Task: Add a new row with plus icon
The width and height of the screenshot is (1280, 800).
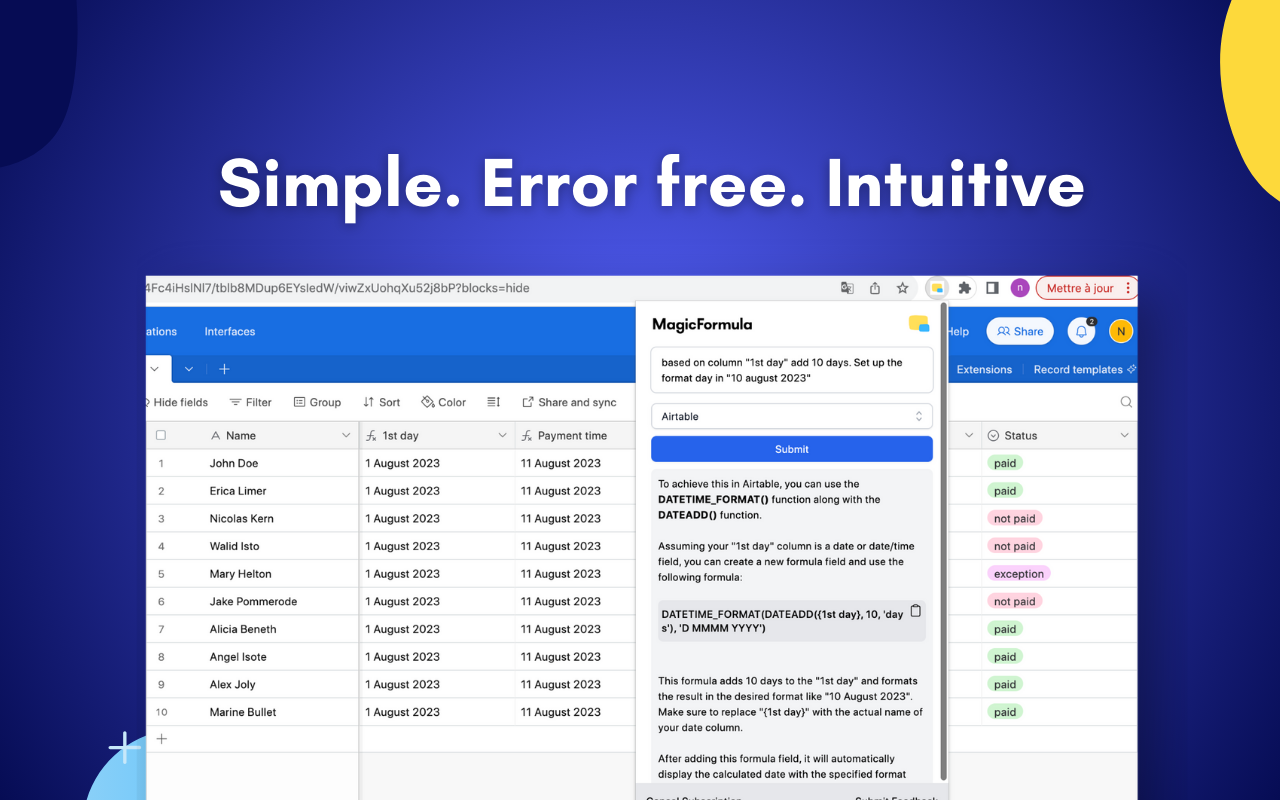Action: coord(161,739)
